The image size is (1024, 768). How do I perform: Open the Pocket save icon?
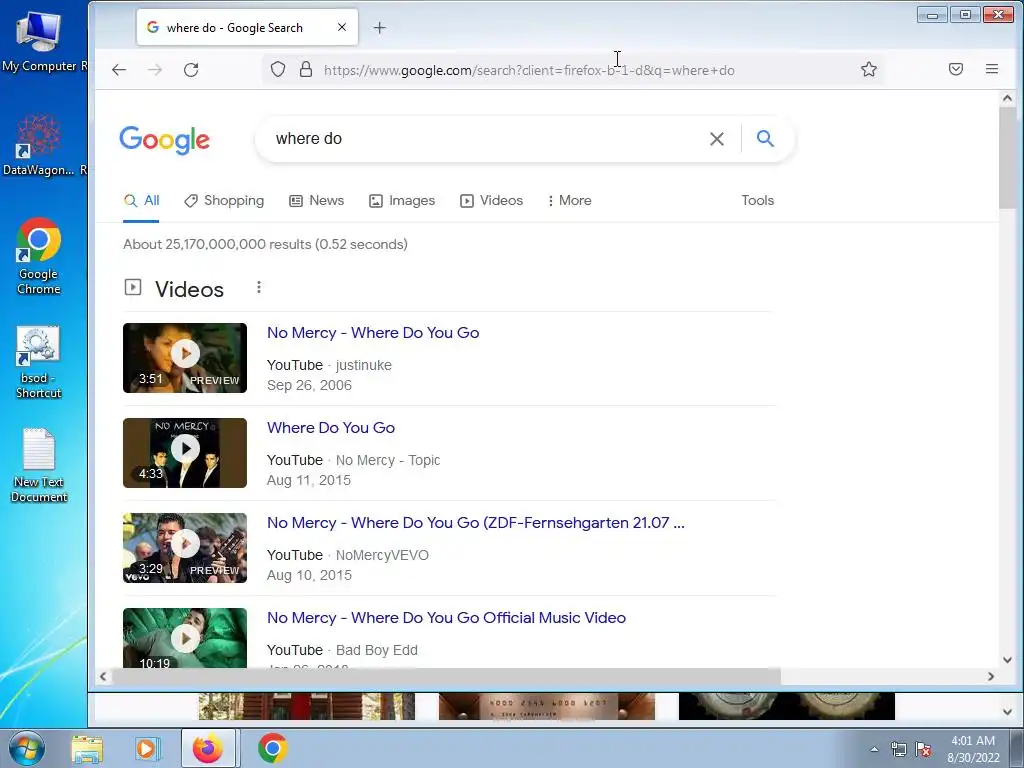click(x=956, y=69)
